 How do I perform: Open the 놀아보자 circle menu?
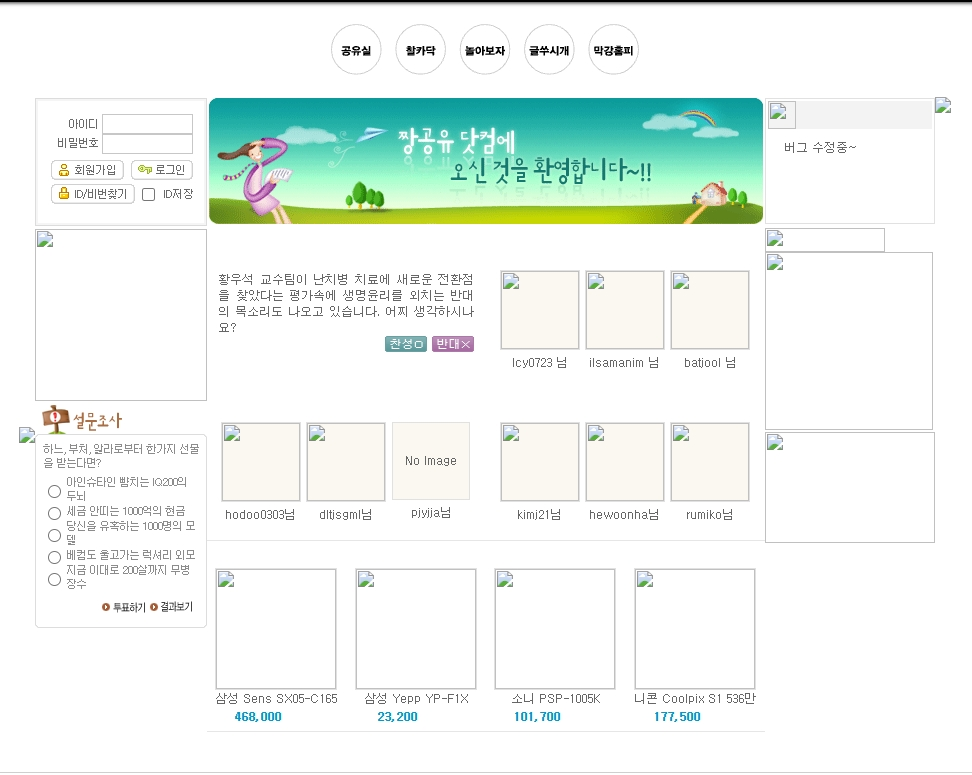coord(485,50)
